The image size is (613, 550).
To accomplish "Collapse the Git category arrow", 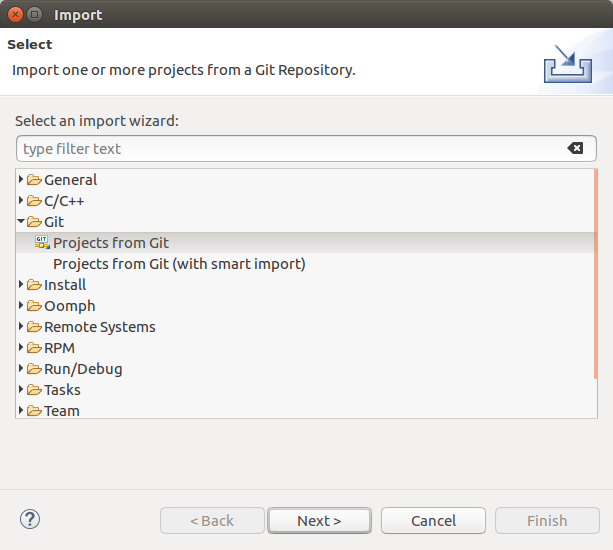I will point(21,222).
